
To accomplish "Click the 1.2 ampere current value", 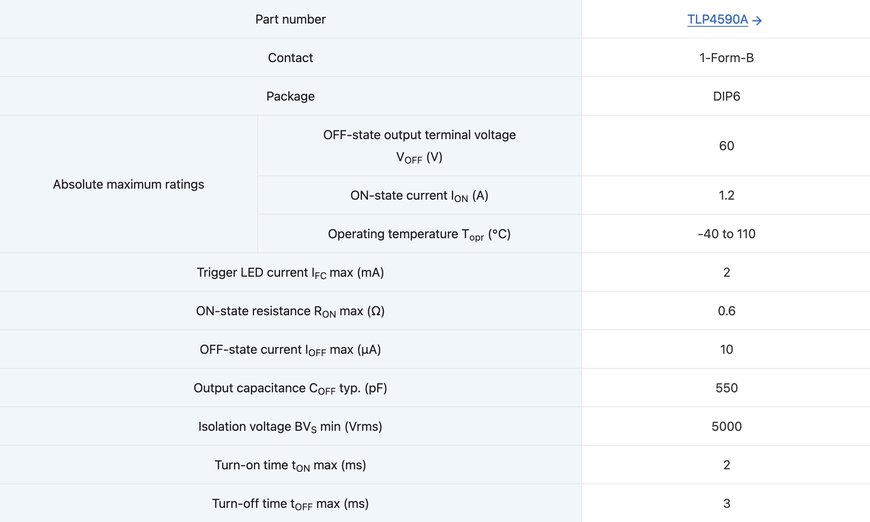I will click(726, 195).
